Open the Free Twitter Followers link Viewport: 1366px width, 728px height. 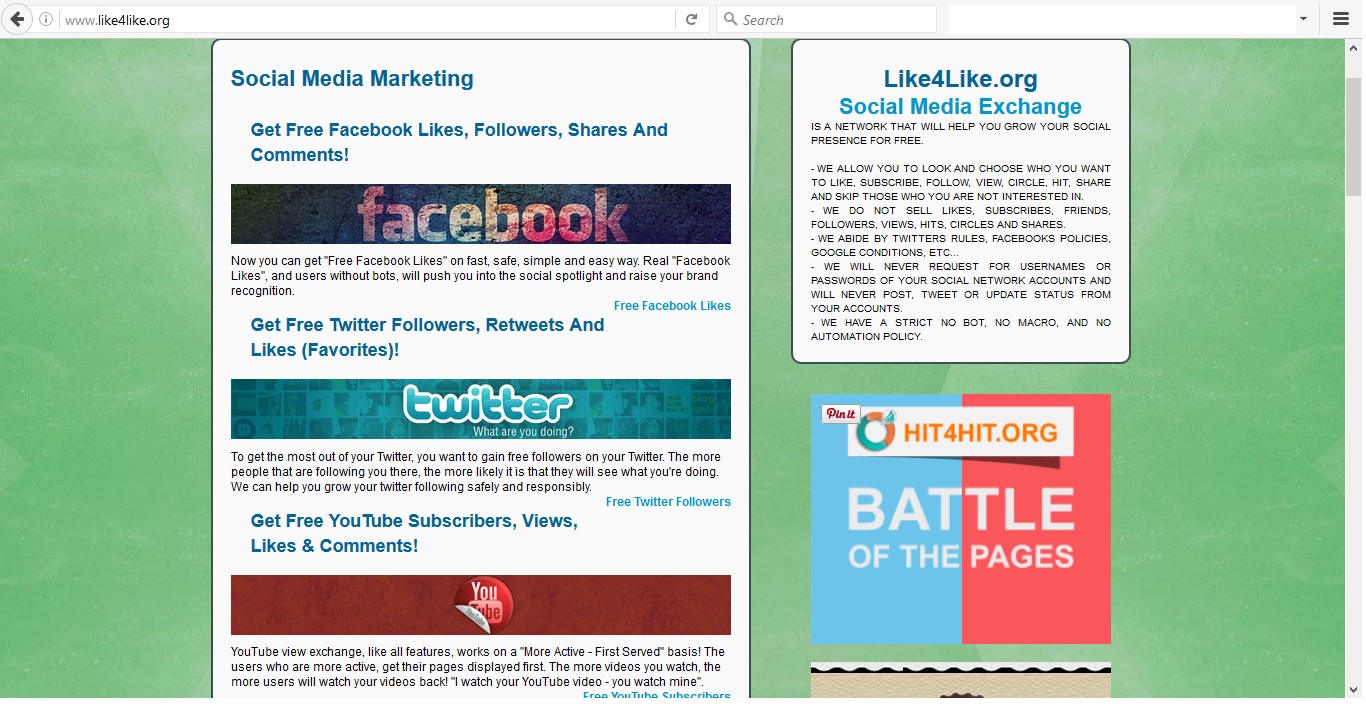click(x=668, y=502)
